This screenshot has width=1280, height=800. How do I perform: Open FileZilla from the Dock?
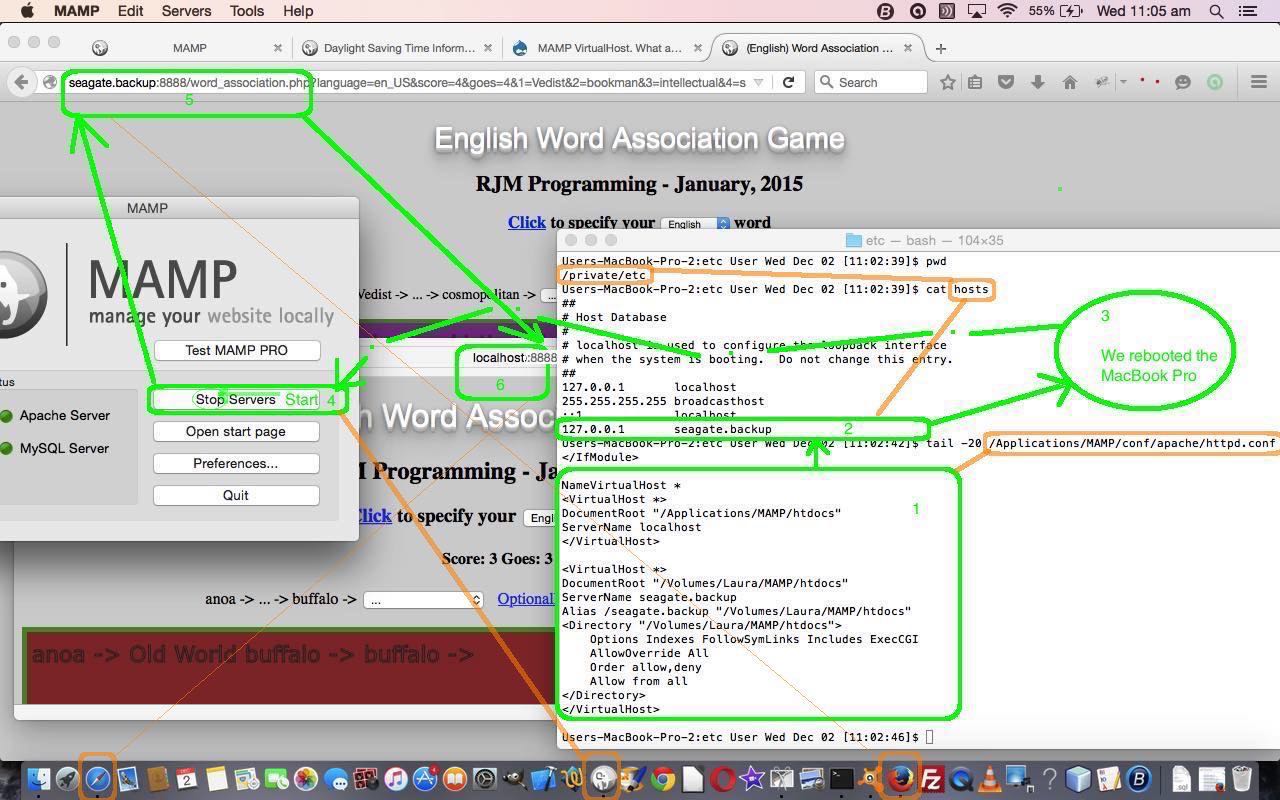coord(932,779)
